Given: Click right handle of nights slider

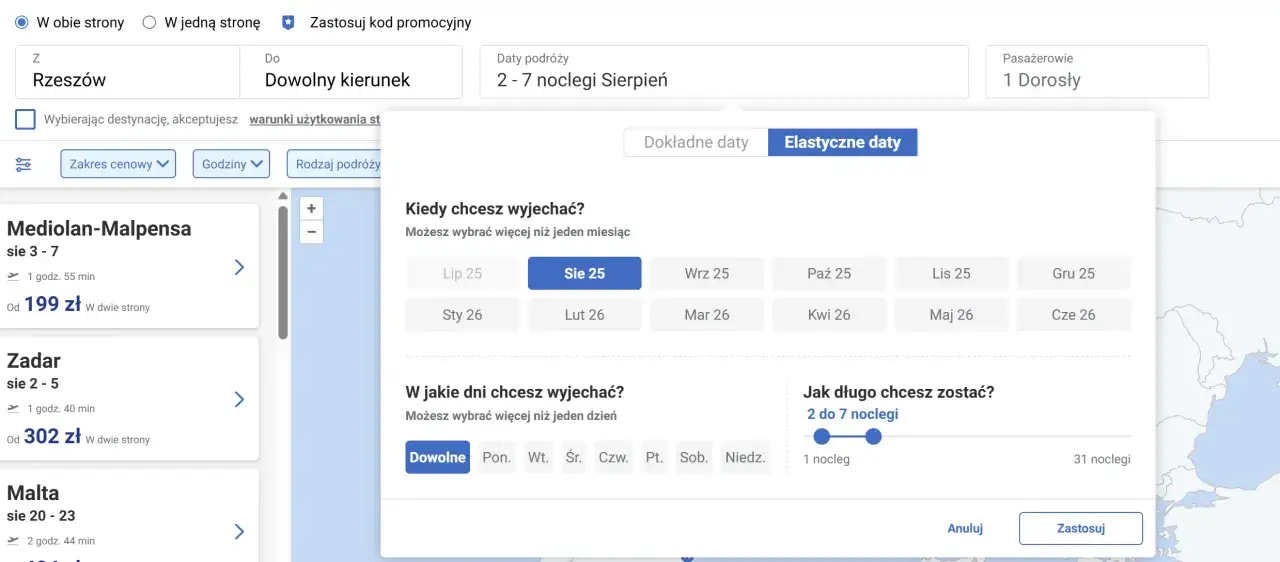Looking at the screenshot, I should (873, 436).
